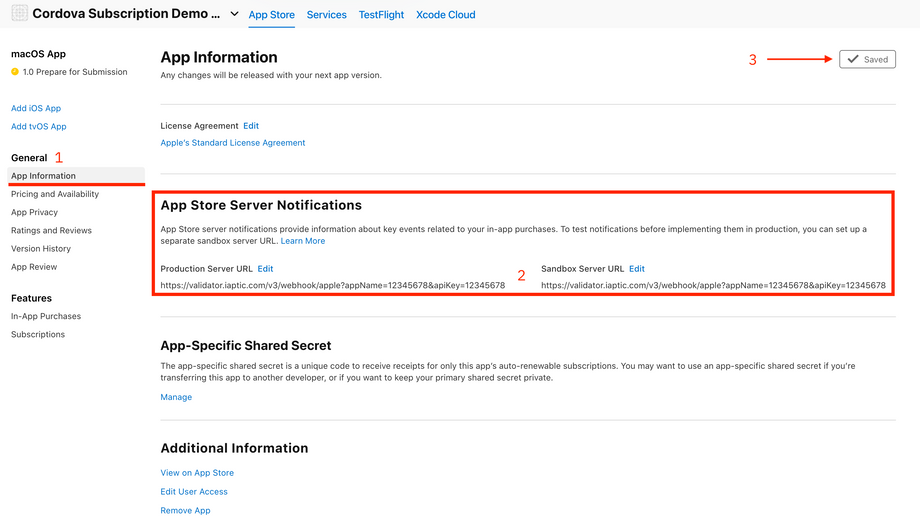The height and width of the screenshot is (529, 920).
Task: Open 1.0 Prepare for Submission version
Action: click(x=75, y=72)
